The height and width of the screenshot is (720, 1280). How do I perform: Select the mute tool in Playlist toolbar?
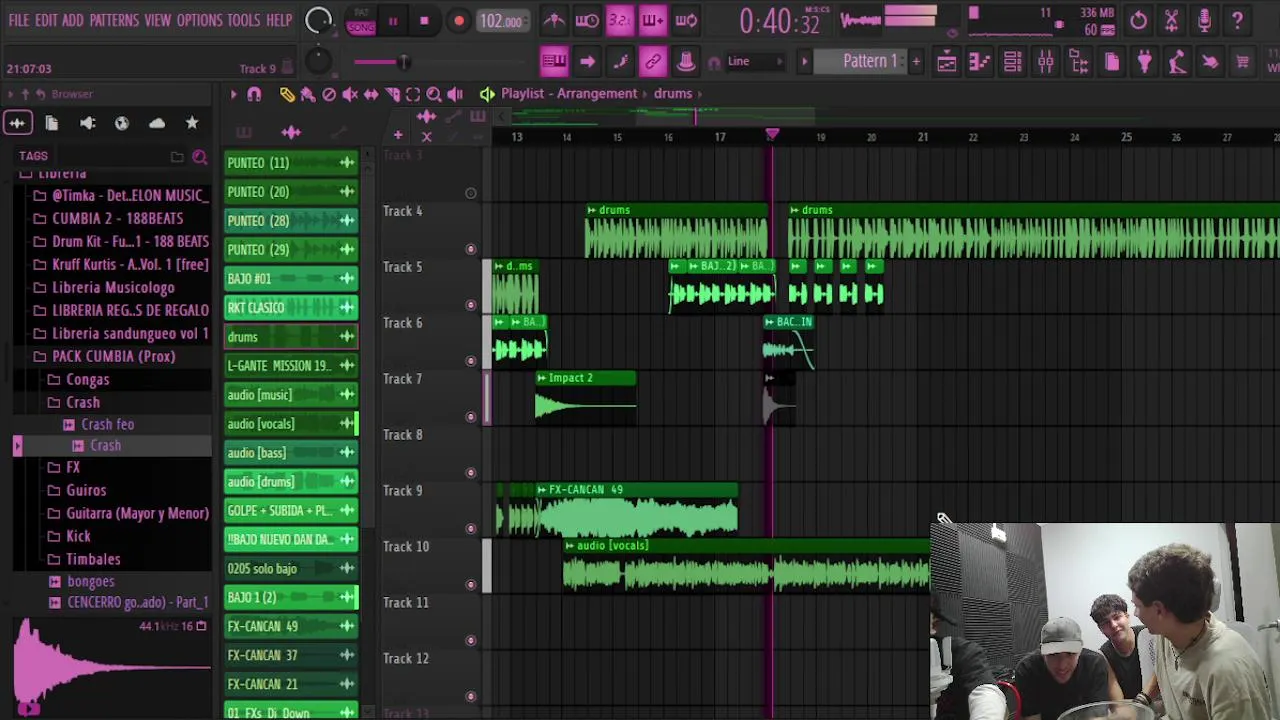pos(350,94)
